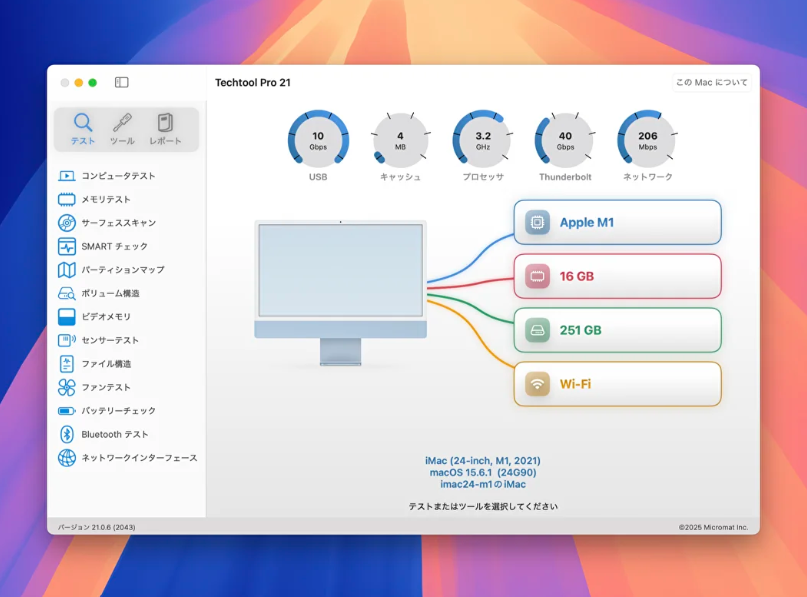Select ボリューム構造 label
This screenshot has height=597, width=807.
click(x=110, y=293)
